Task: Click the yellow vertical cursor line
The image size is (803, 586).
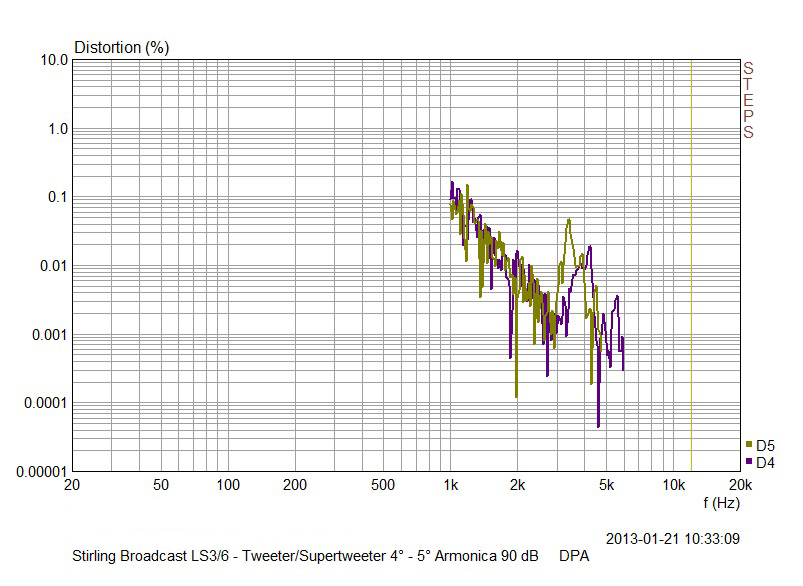Action: 691,265
